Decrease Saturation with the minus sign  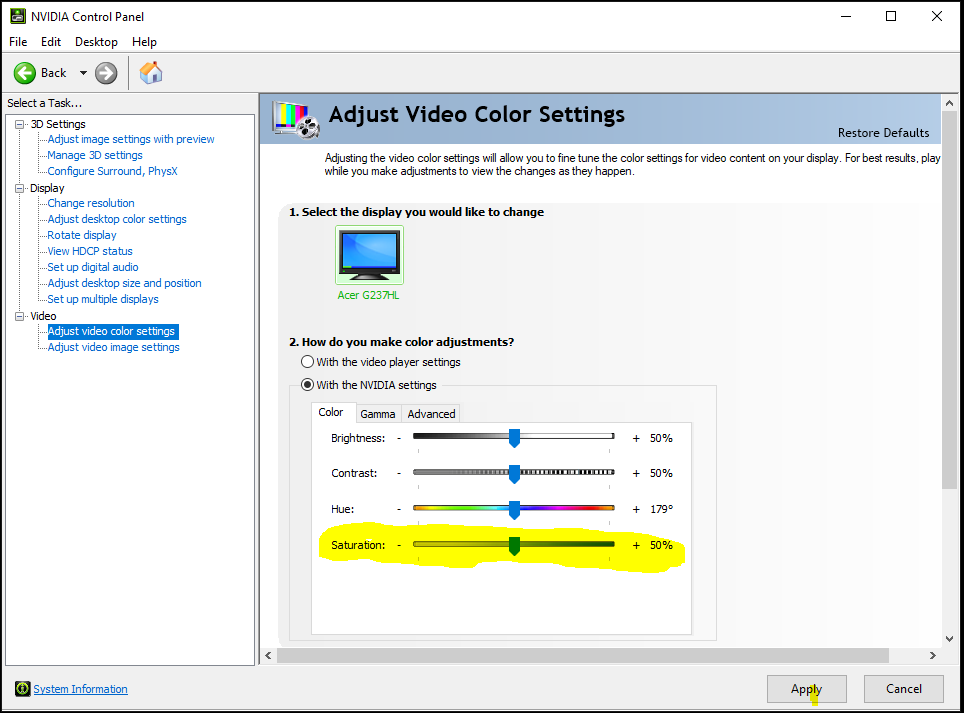[x=399, y=545]
